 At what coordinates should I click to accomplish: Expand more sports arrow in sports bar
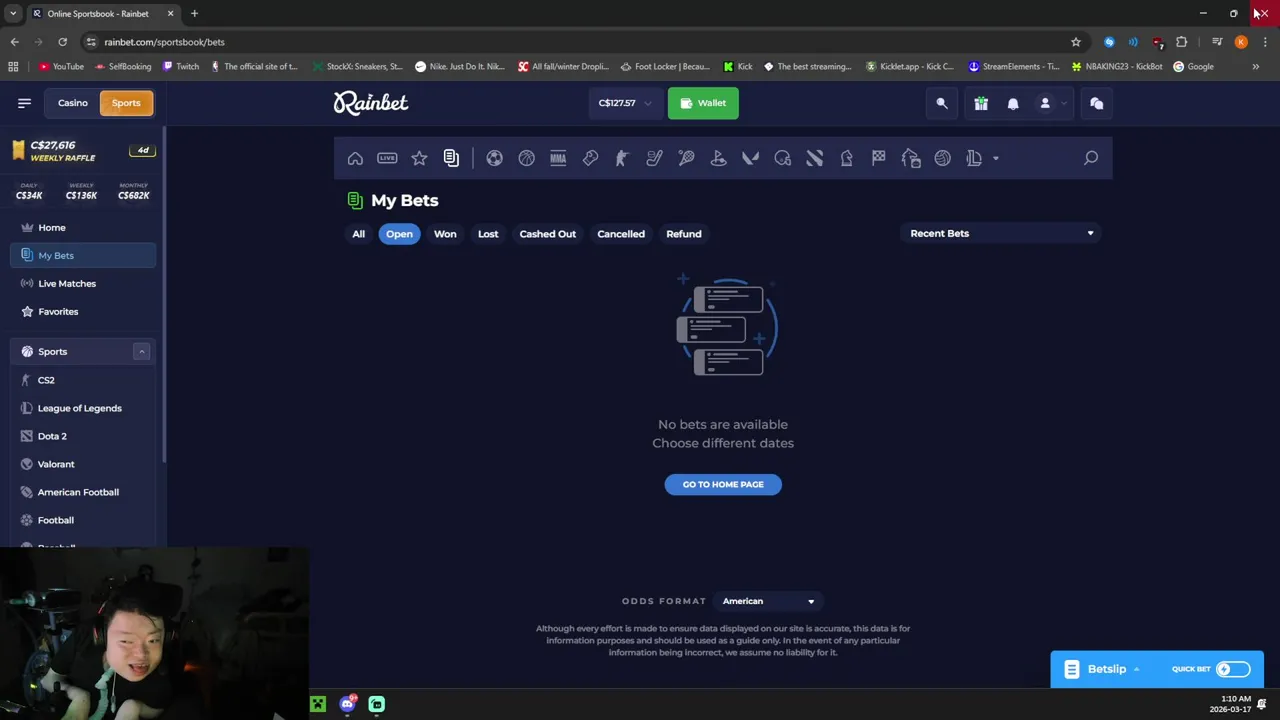click(995, 158)
